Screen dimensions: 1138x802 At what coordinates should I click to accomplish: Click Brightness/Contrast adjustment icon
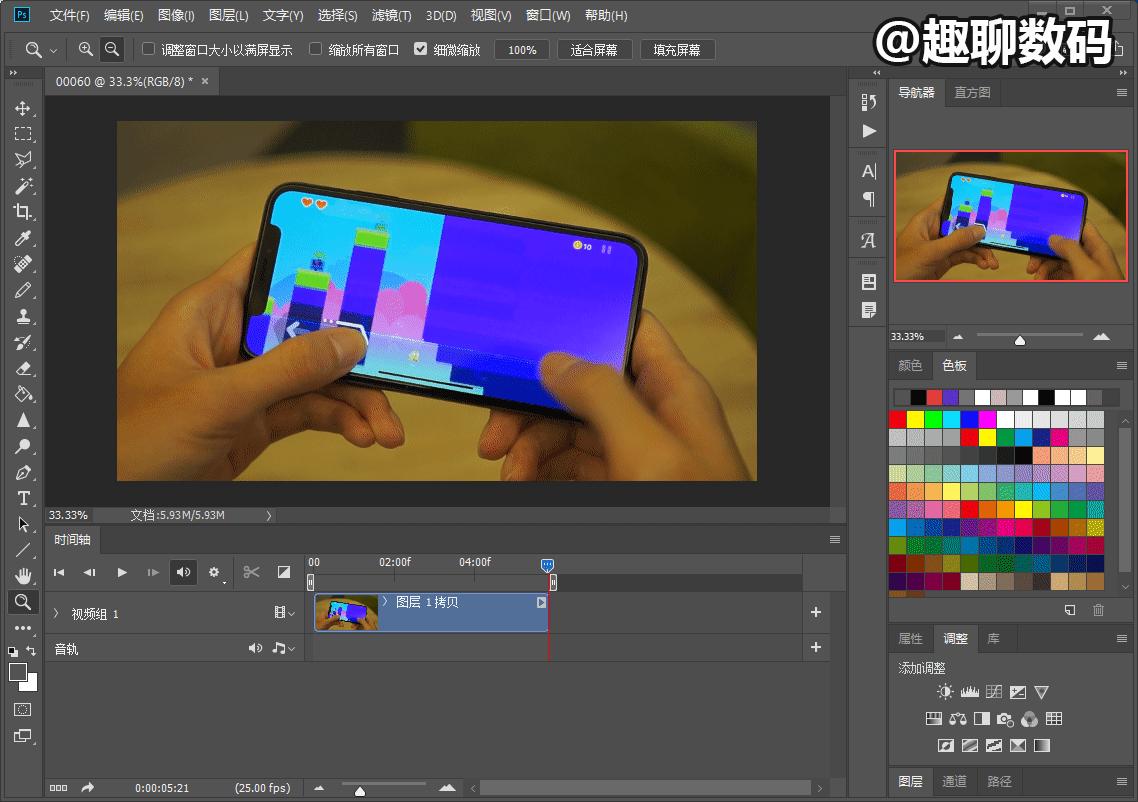(x=945, y=692)
